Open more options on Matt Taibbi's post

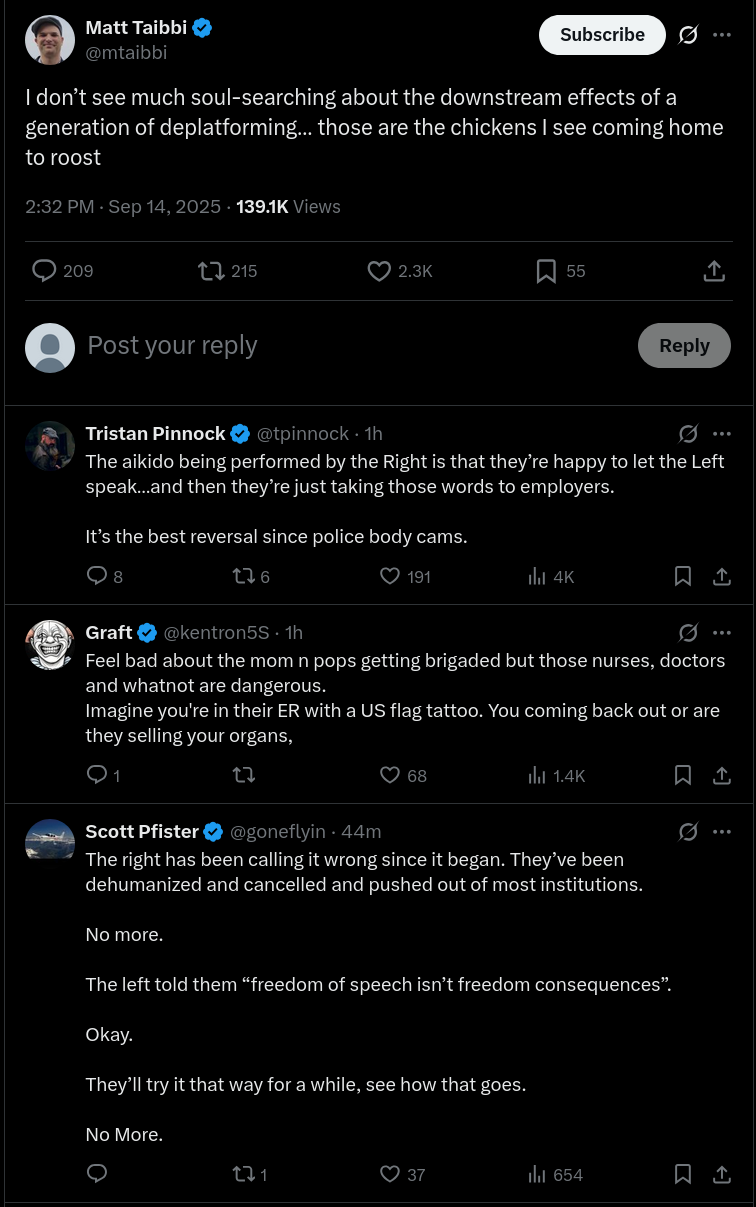point(722,35)
